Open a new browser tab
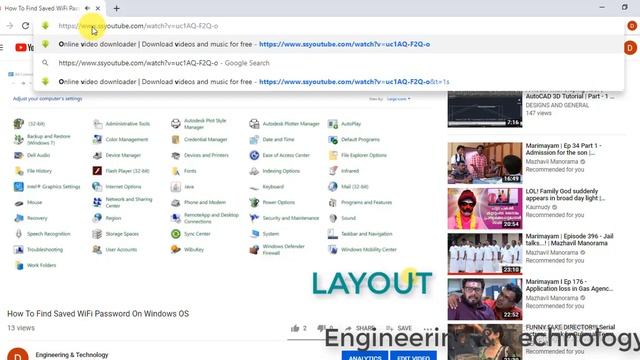Image resolution: width=640 pixels, height=360 pixels. (x=116, y=8)
